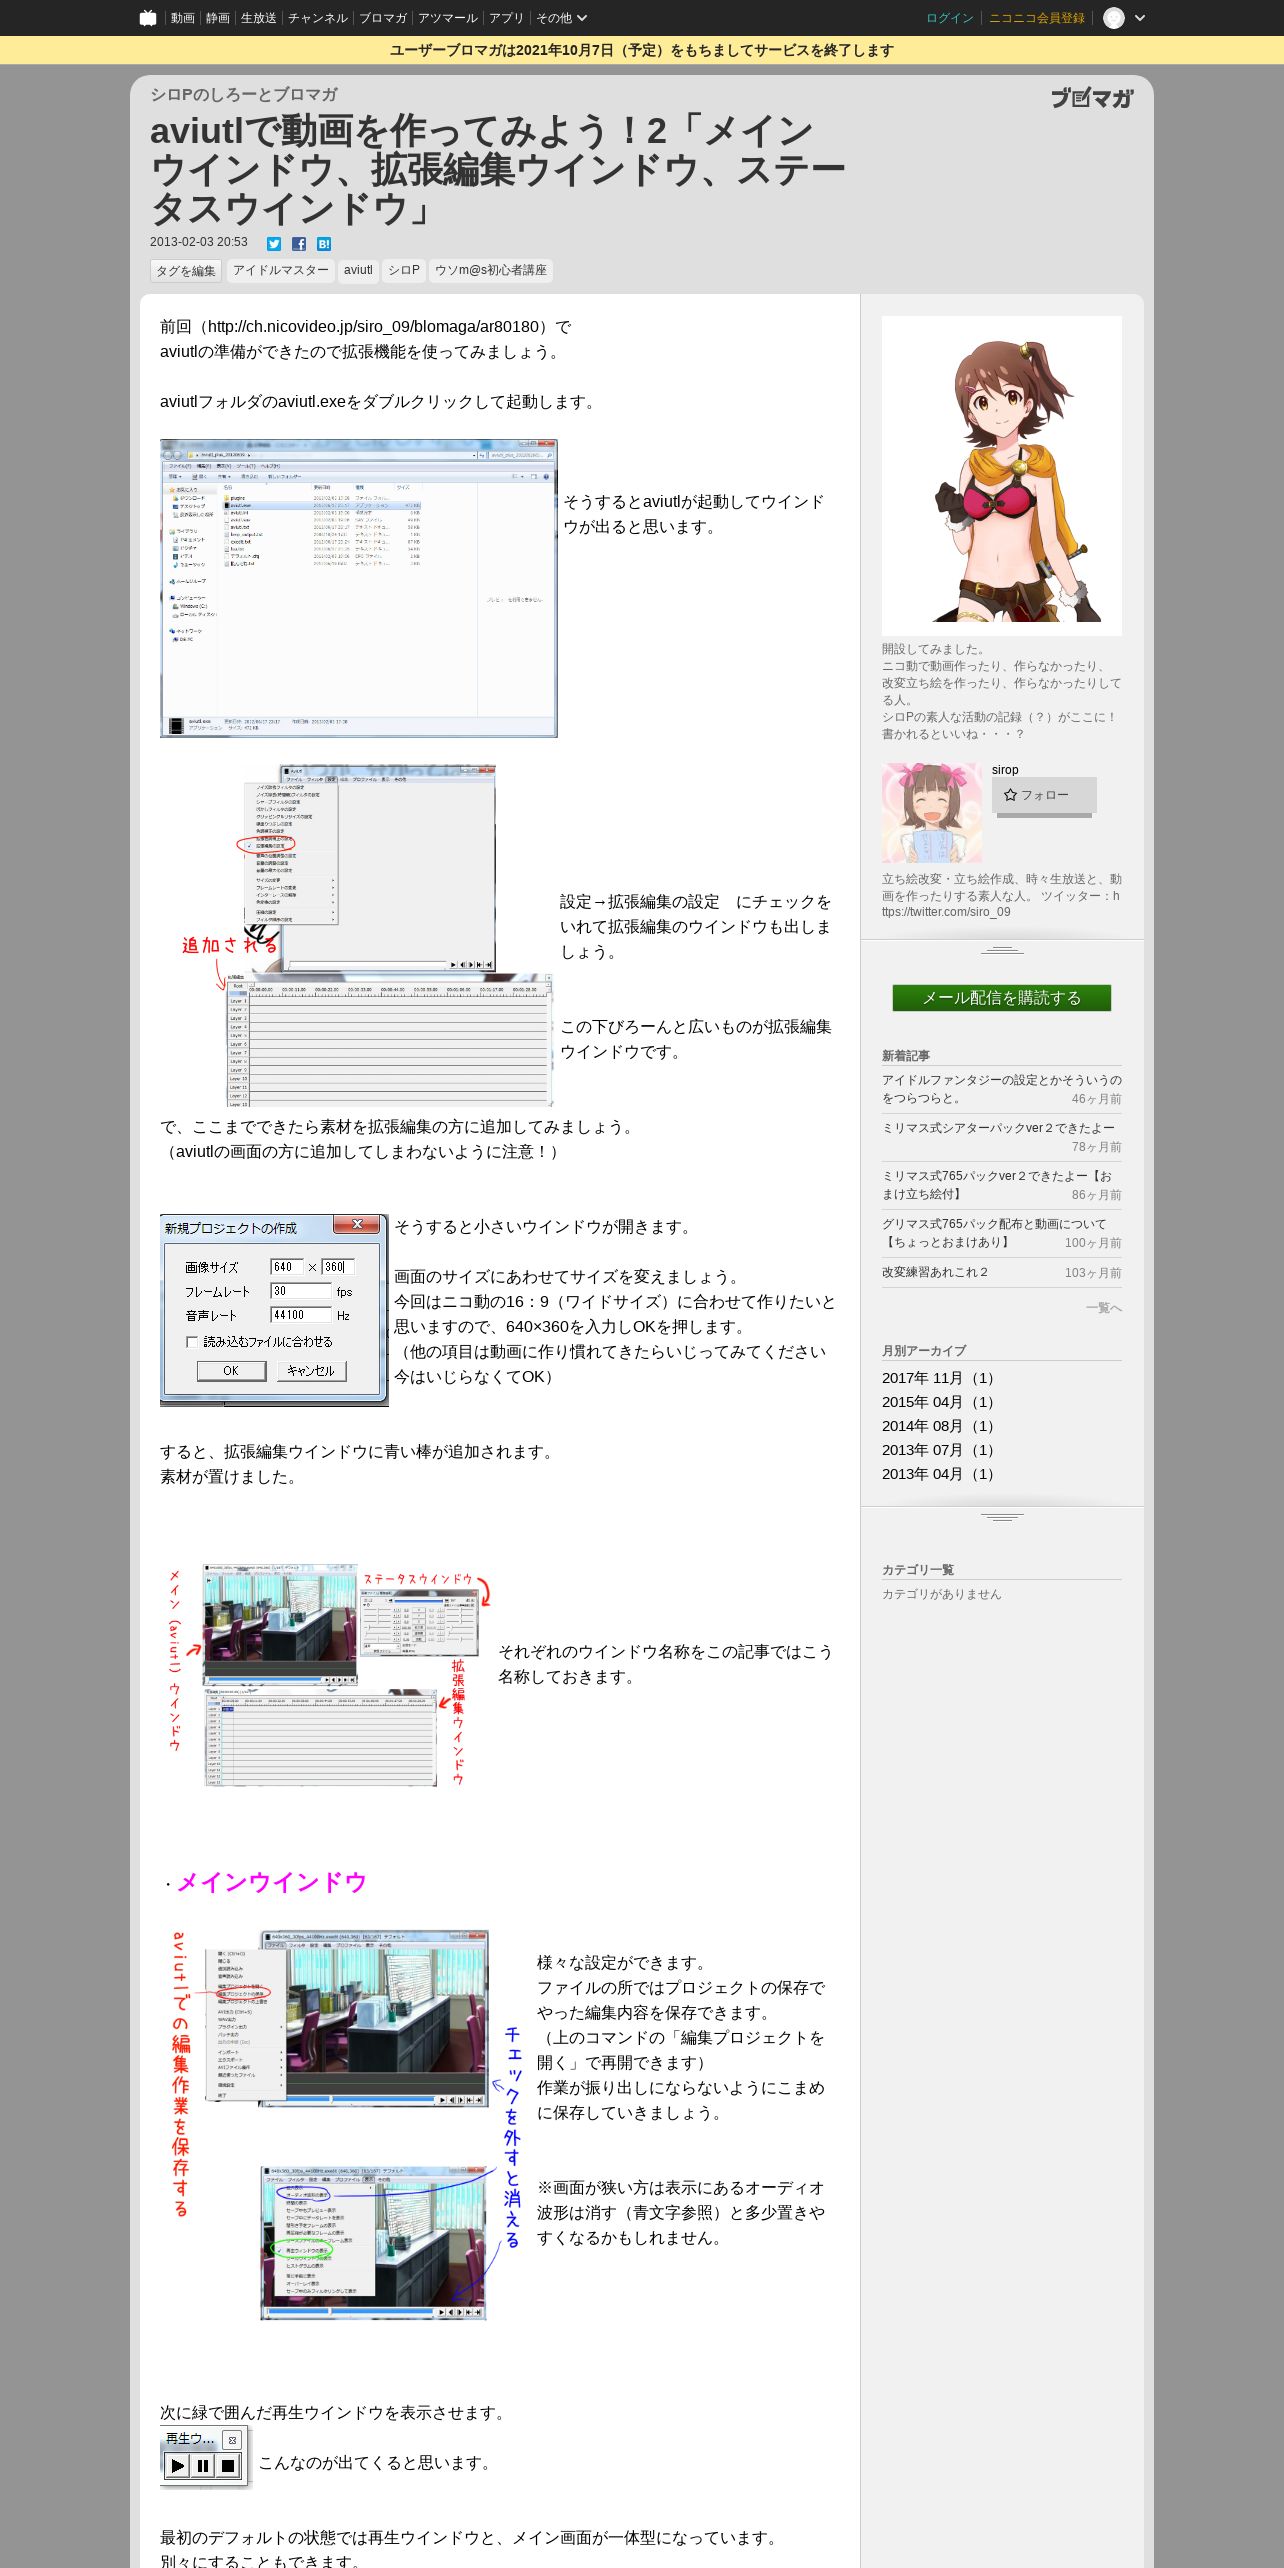Screen dimensions: 1284x2568
Task: Open 動画 in the top navigation
Action: tap(182, 18)
